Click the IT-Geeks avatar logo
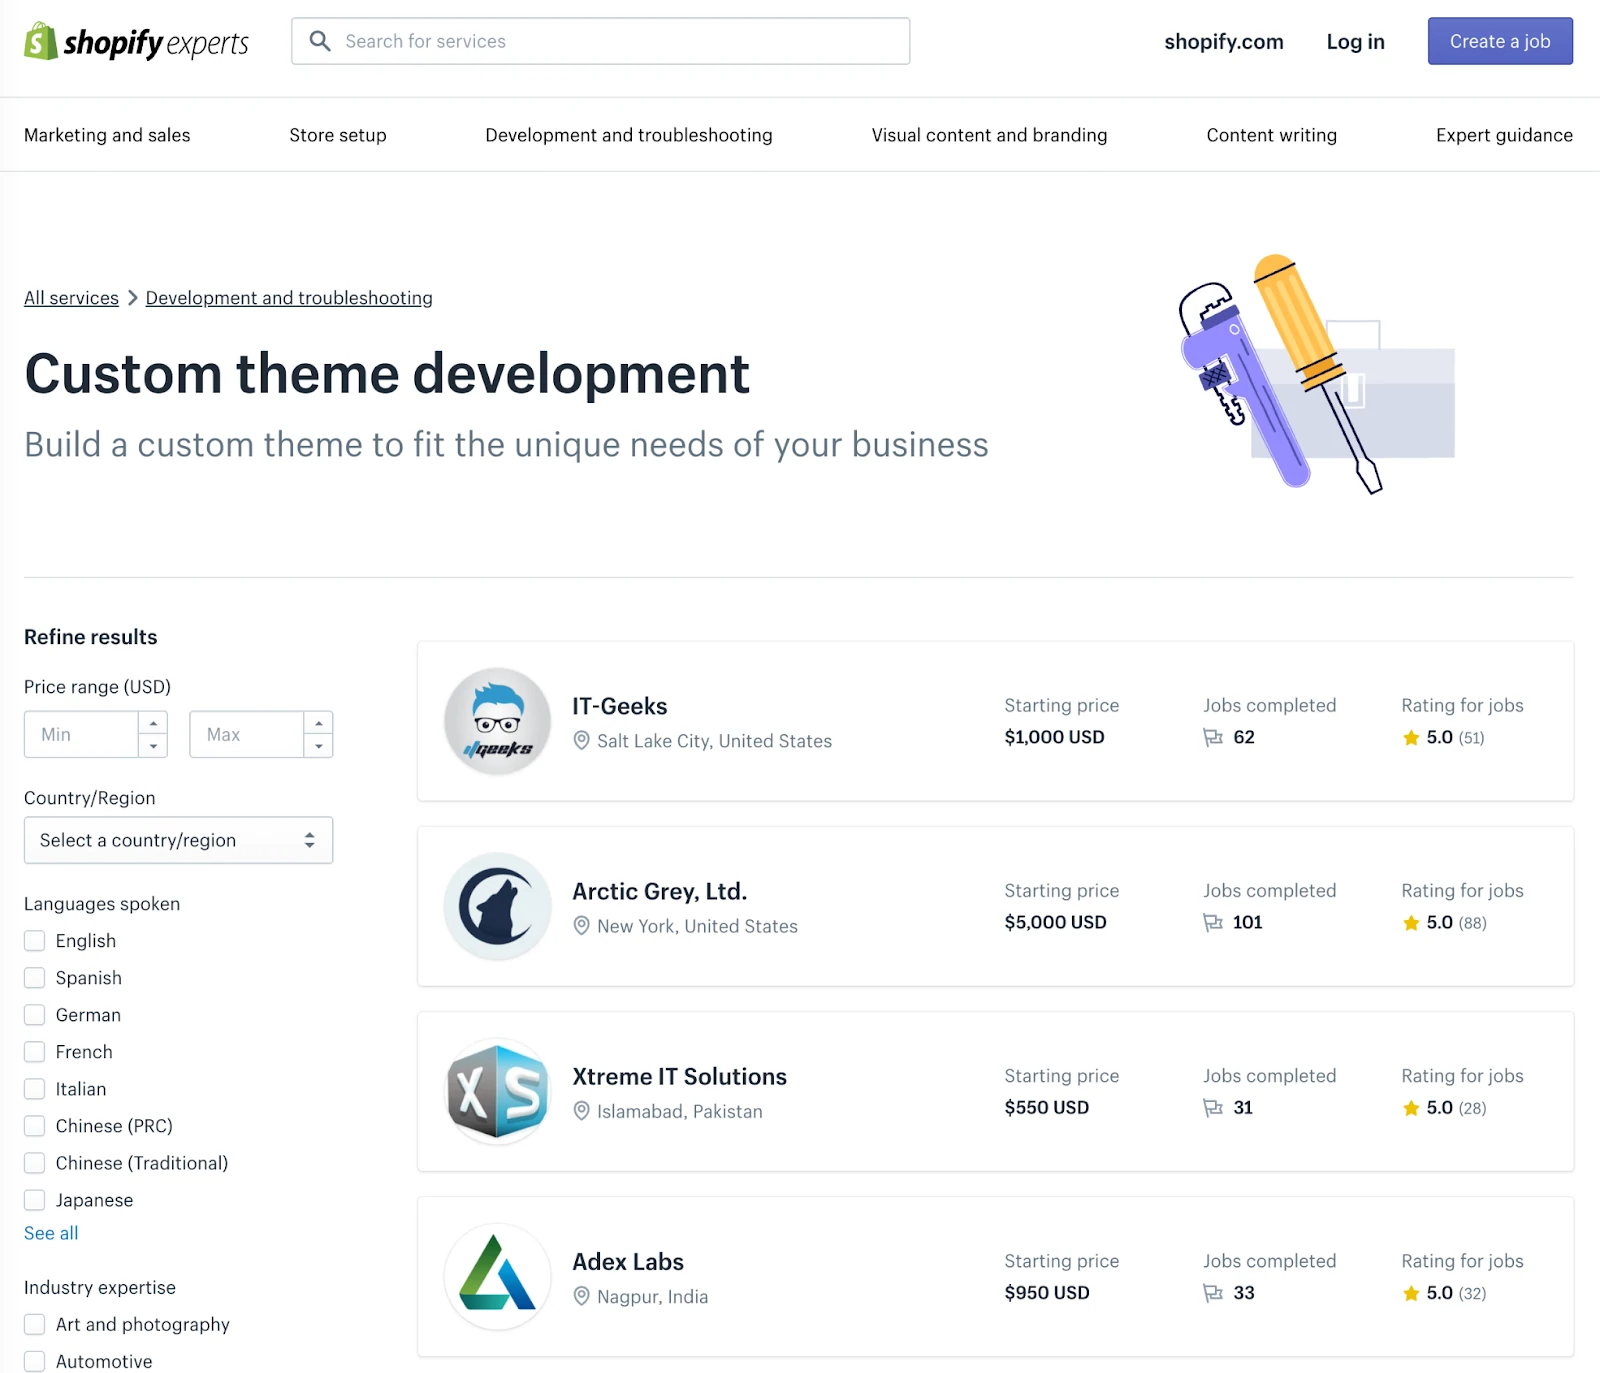 click(498, 721)
